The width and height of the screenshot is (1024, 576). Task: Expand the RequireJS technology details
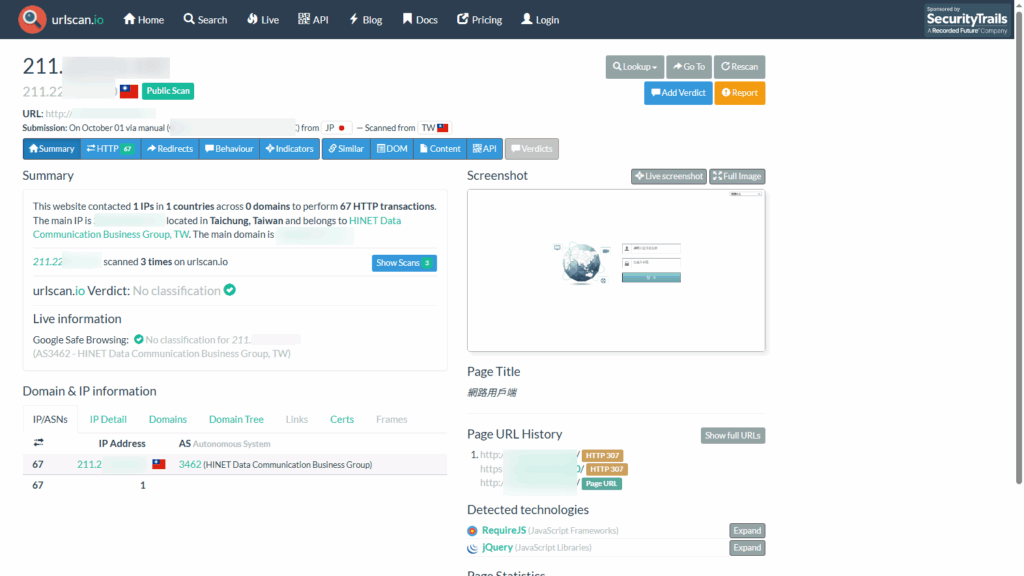(x=746, y=531)
